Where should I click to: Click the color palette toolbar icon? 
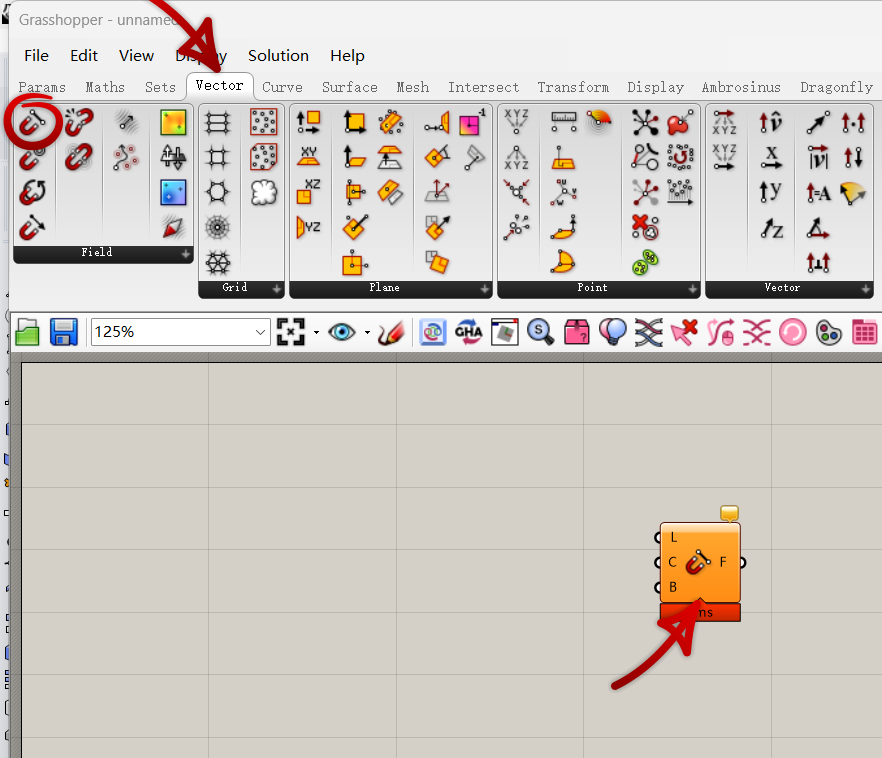click(x=829, y=332)
